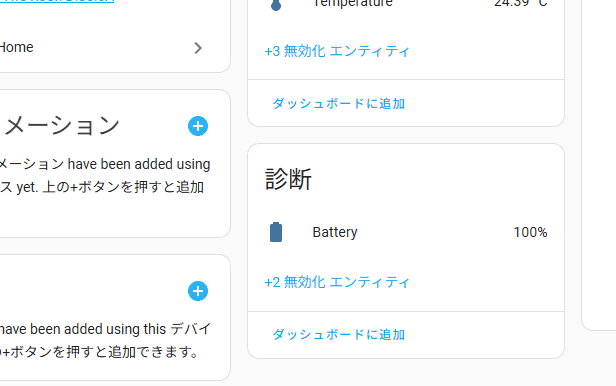Open the Battery entity label
Viewport: 616px width, 386px height.
coord(335,232)
